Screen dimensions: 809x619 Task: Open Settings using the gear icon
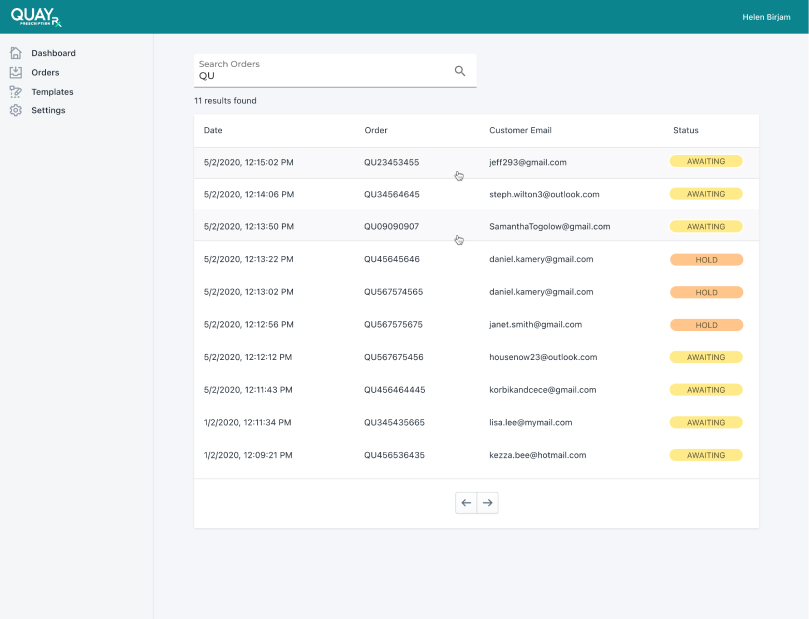click(15, 110)
